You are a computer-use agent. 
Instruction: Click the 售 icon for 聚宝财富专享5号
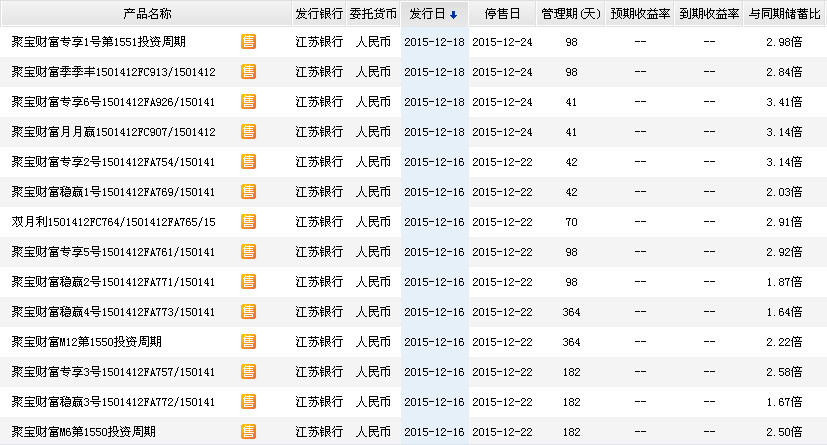point(248,252)
